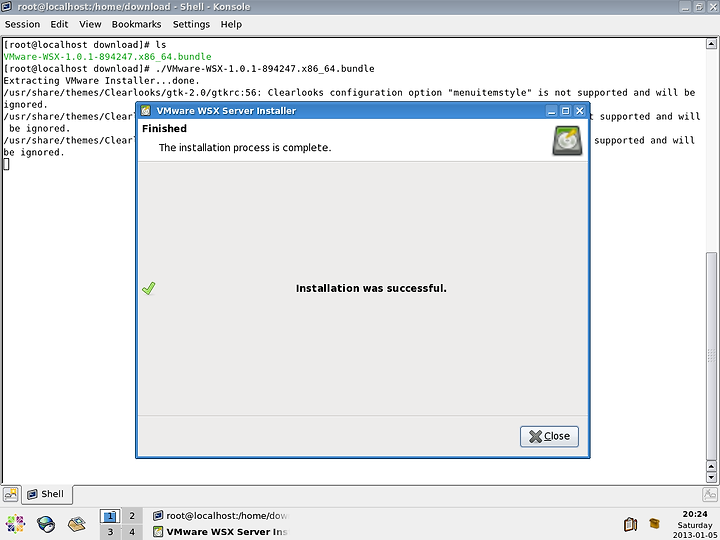Viewport: 720px width, 540px height.
Task: Open the Help menu in Konsole
Action: pyautogui.click(x=231, y=24)
